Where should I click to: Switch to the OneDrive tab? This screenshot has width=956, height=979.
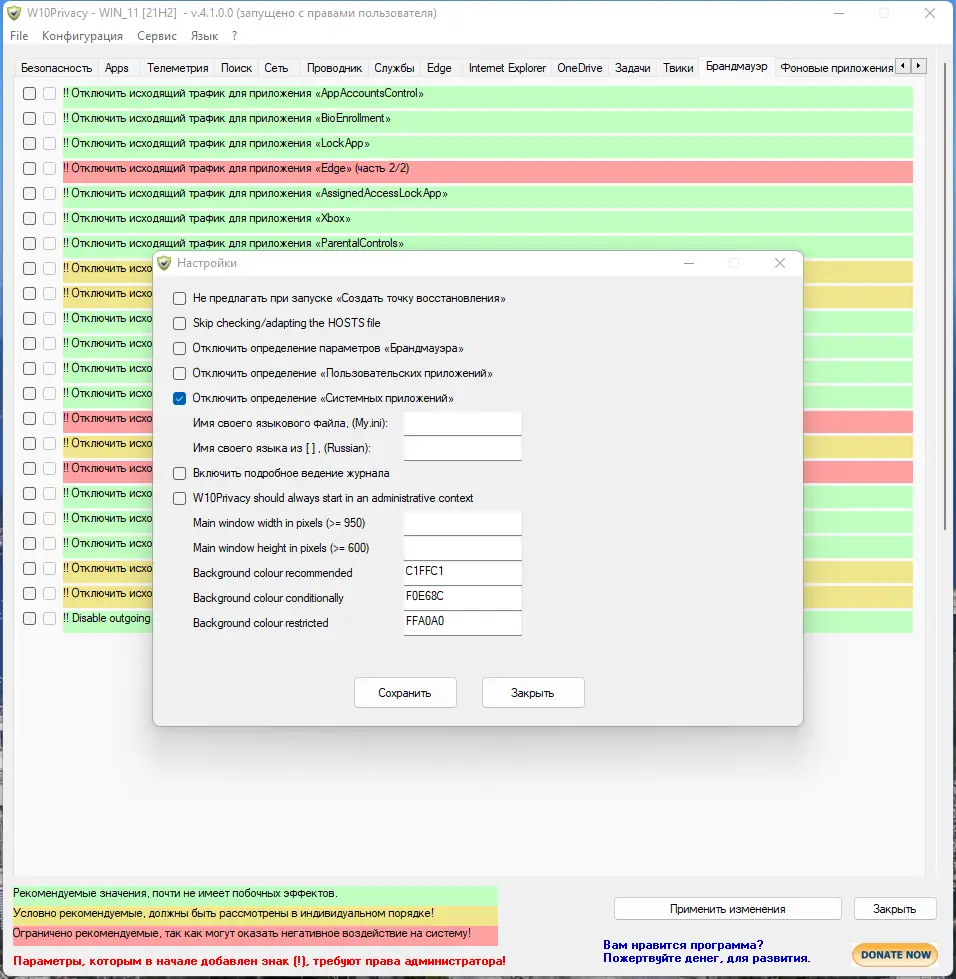[579, 68]
